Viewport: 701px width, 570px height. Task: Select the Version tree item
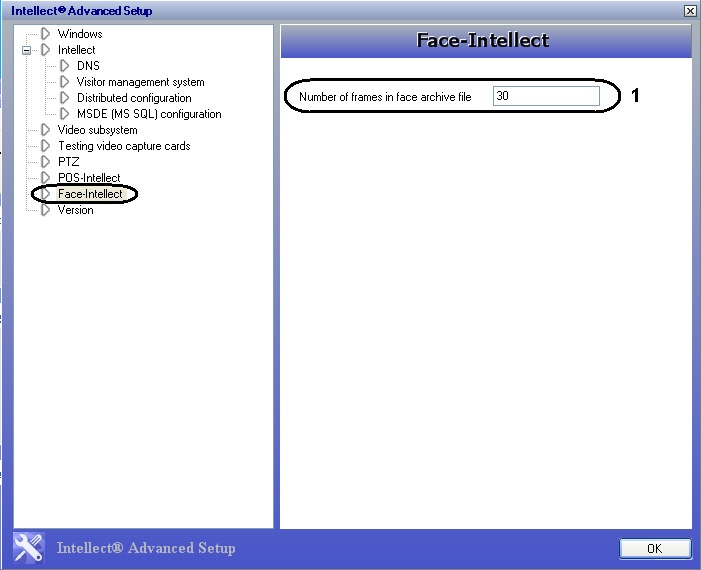(76, 210)
